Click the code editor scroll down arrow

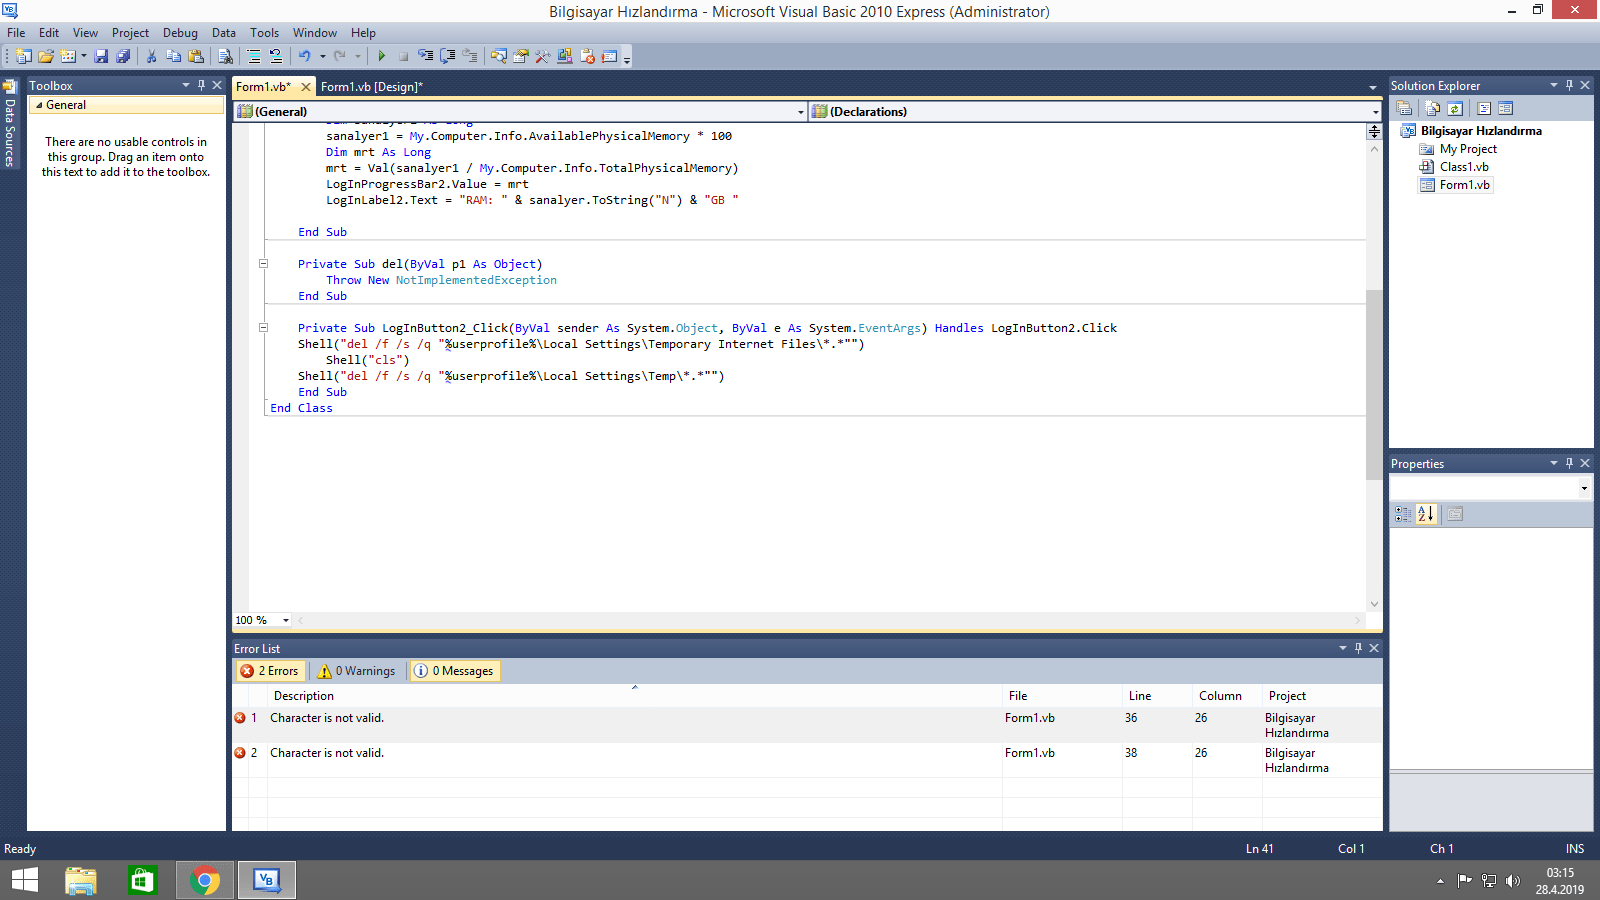click(x=1374, y=604)
